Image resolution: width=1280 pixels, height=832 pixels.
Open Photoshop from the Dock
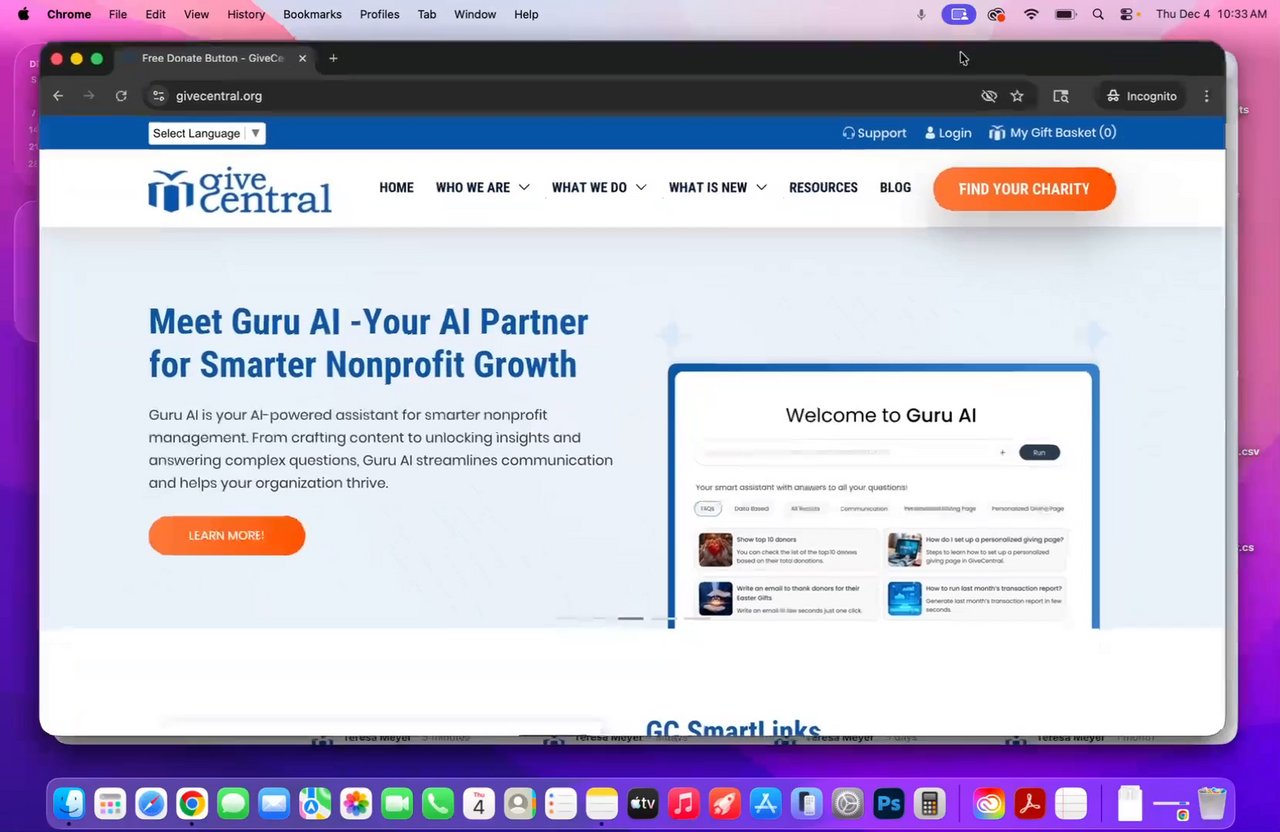point(888,803)
